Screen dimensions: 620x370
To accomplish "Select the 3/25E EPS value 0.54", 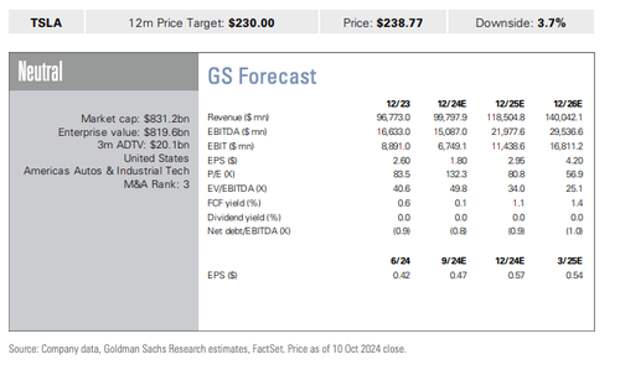I will (x=574, y=275).
